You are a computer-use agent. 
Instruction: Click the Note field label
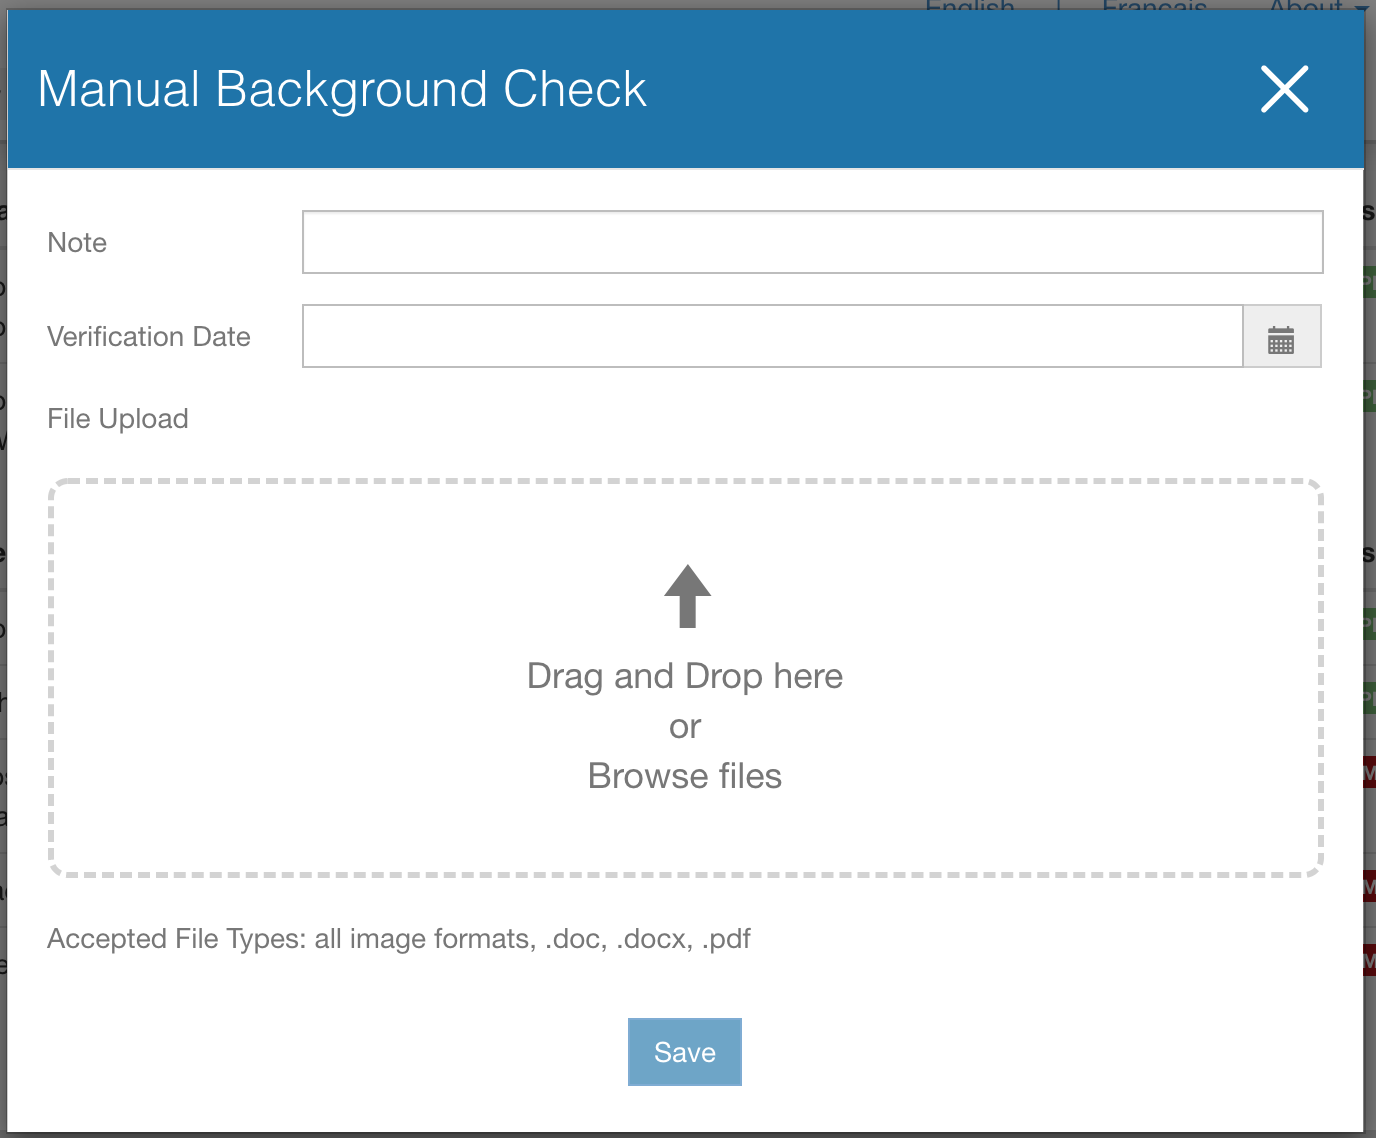click(x=77, y=243)
